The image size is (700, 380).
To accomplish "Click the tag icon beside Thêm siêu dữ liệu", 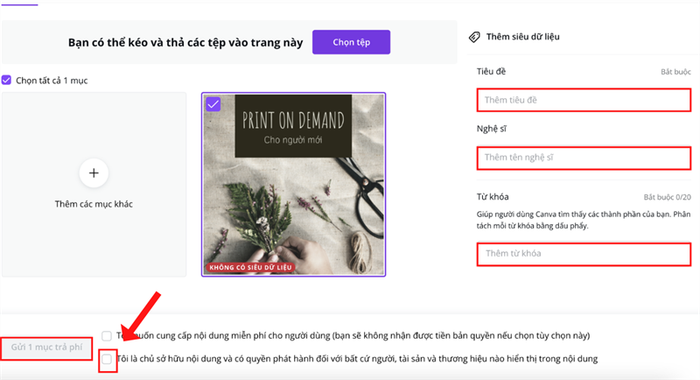I will point(474,37).
